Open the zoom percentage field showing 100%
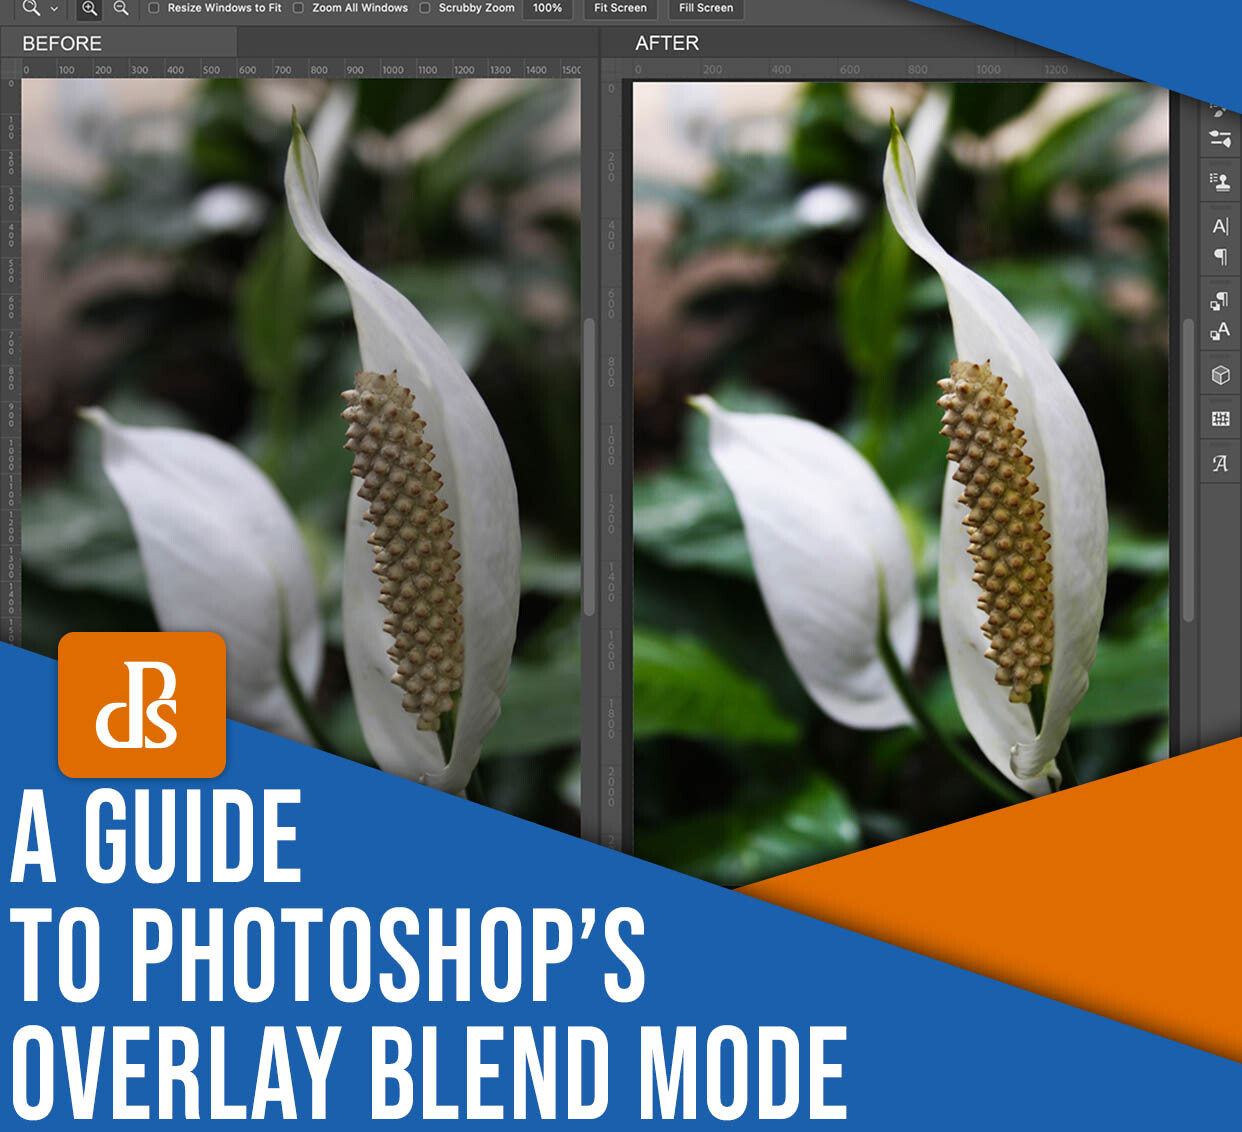This screenshot has height=1132, width=1242. tap(547, 8)
